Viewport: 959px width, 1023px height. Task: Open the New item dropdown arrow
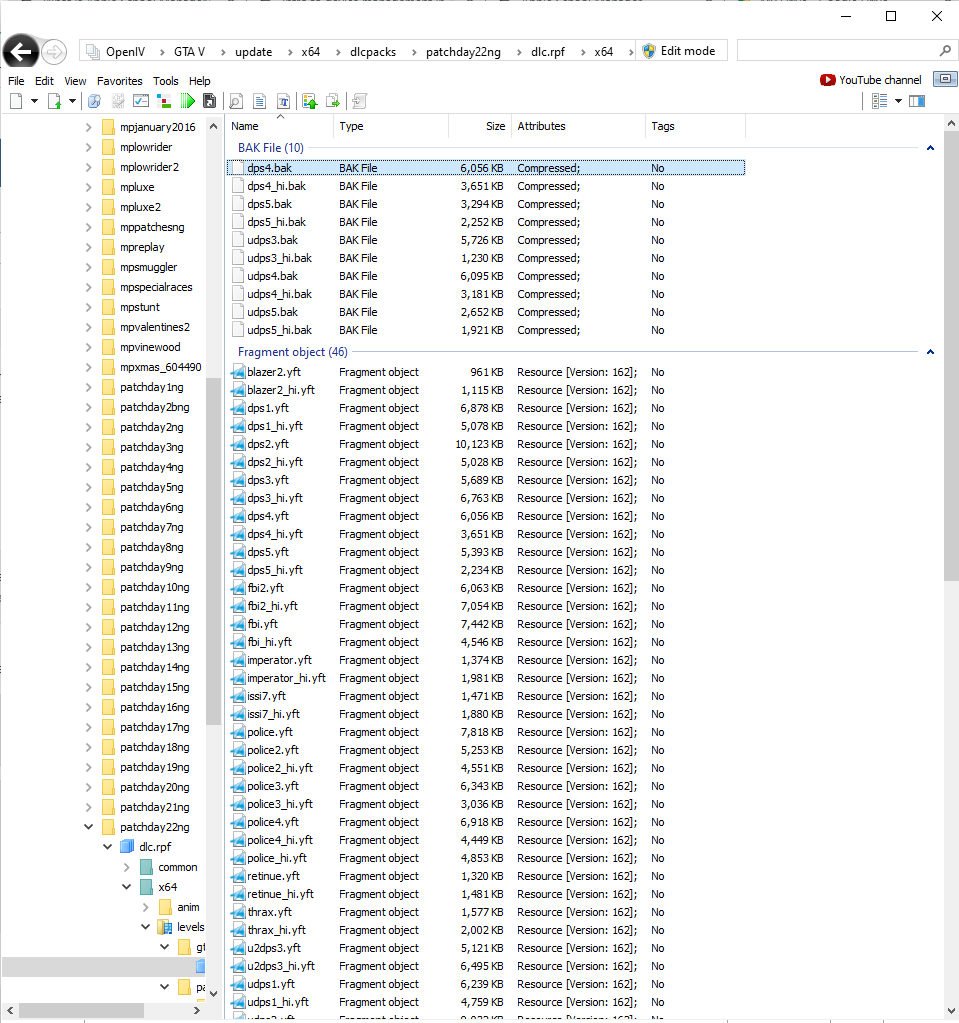coord(34,101)
